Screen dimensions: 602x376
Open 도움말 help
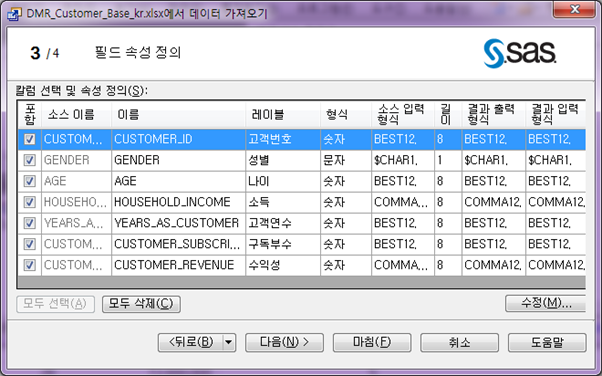[547, 342]
